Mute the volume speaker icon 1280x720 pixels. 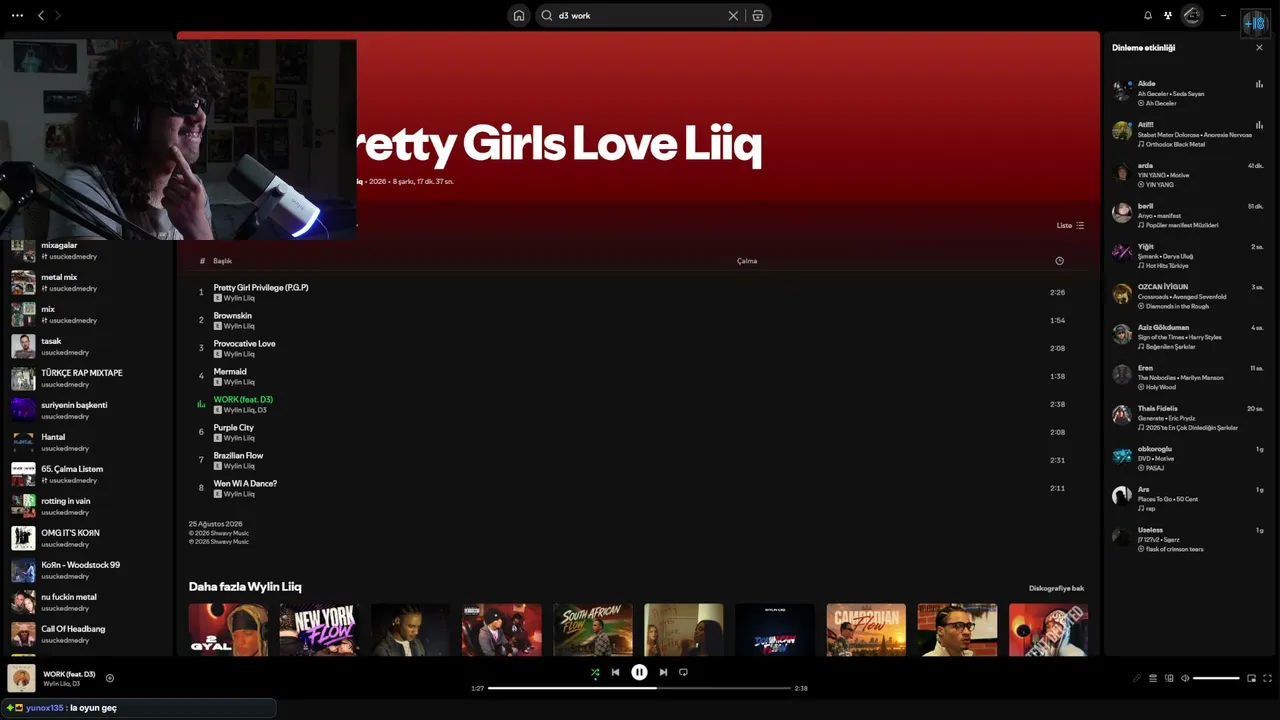point(1185,678)
